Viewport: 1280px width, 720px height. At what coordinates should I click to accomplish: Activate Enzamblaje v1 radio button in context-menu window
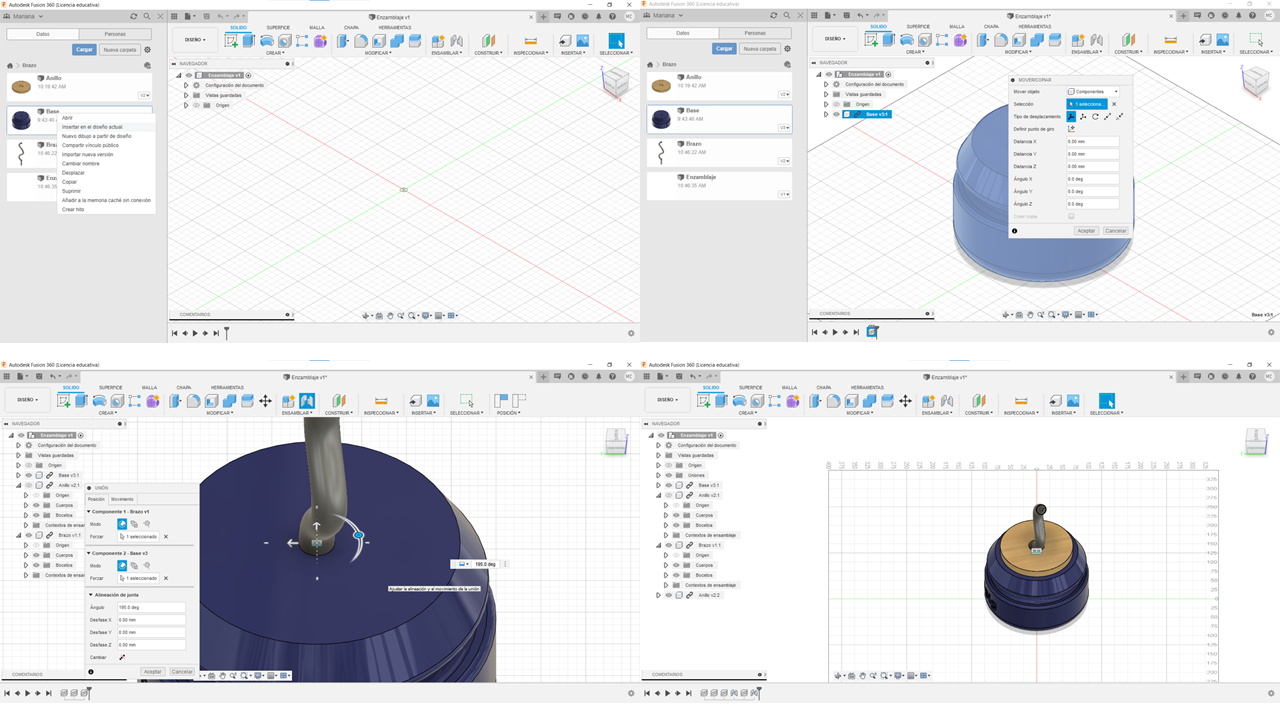249,75
